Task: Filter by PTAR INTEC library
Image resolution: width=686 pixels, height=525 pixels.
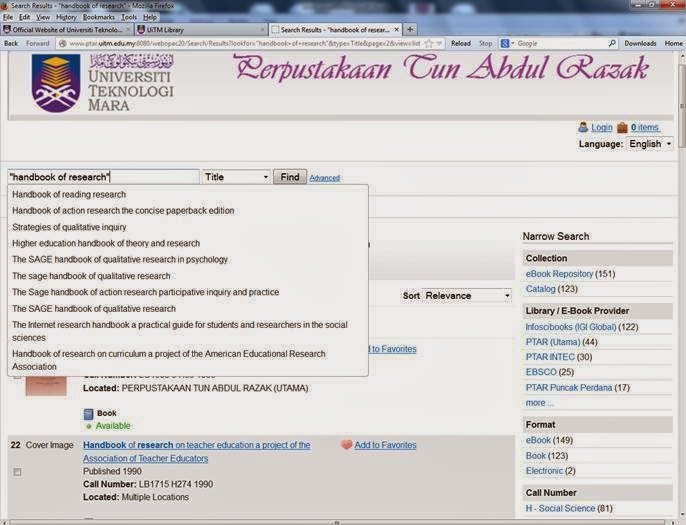Action: tap(550, 357)
